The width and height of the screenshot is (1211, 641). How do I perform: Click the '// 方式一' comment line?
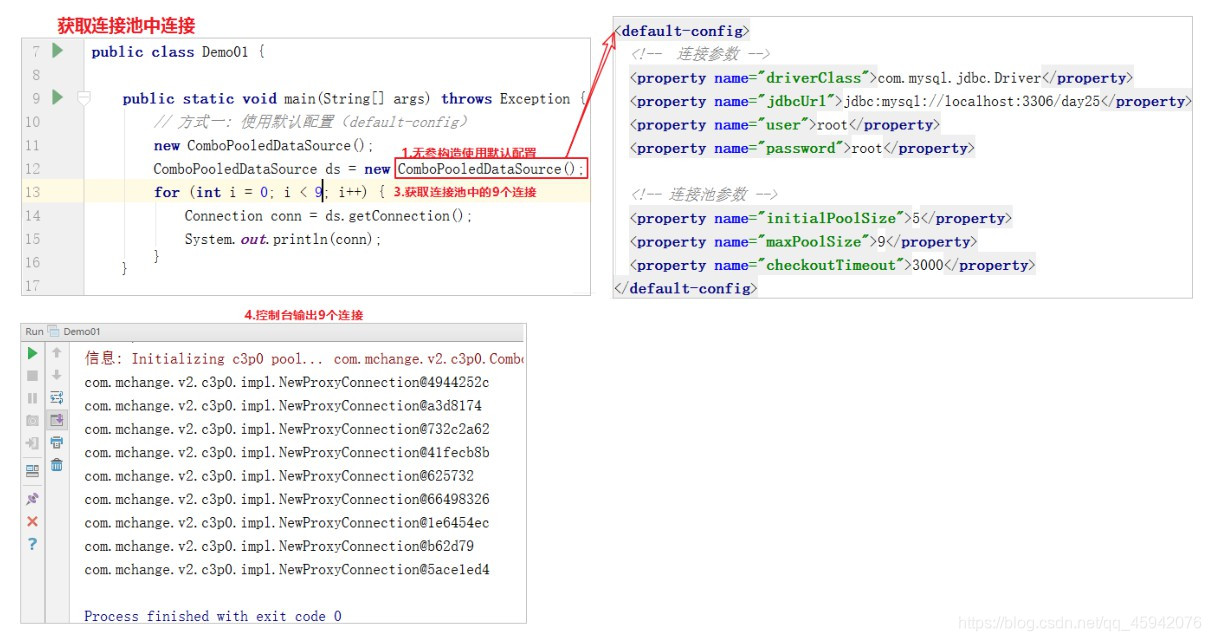pyautogui.click(x=311, y=122)
